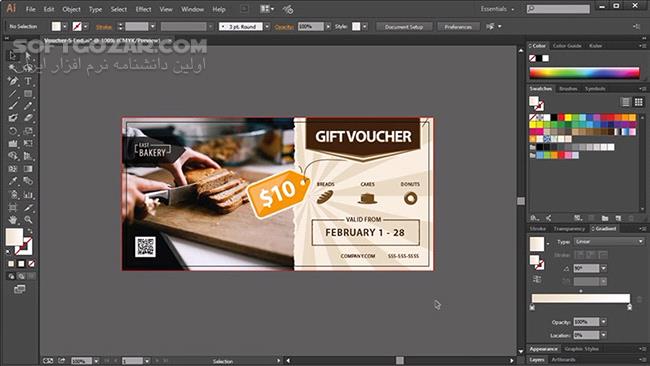Swap fill and stroke in toolbox
Image resolution: width=650 pixels, height=366 pixels.
click(x=30, y=230)
